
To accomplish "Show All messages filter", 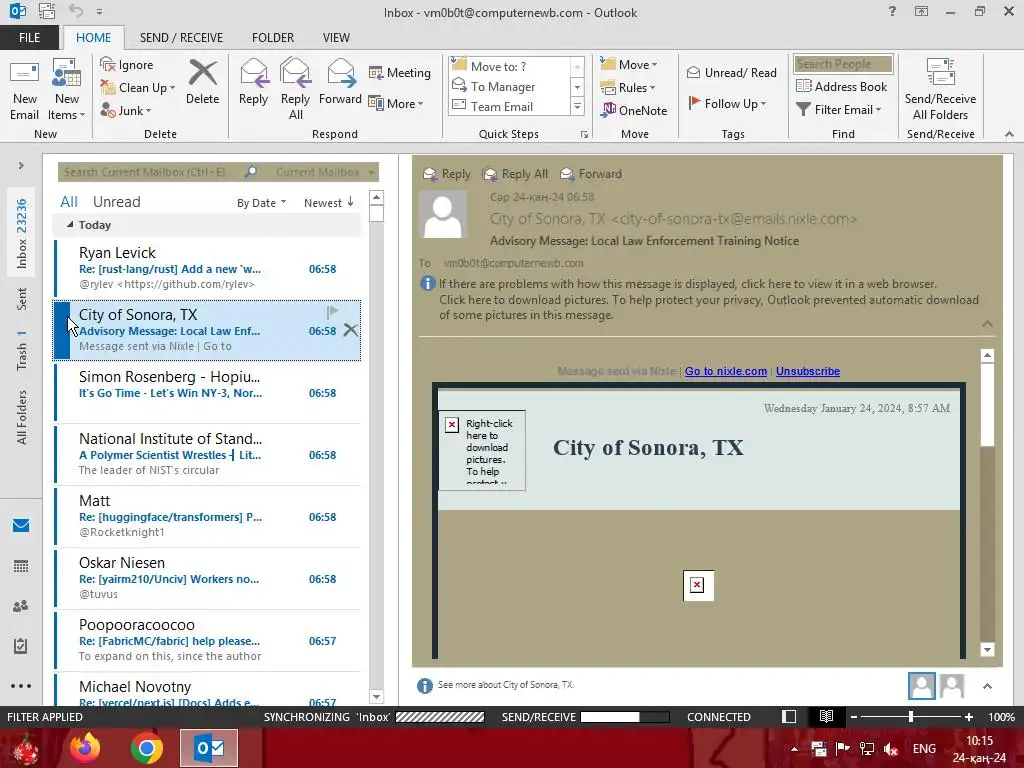I will 69,202.
